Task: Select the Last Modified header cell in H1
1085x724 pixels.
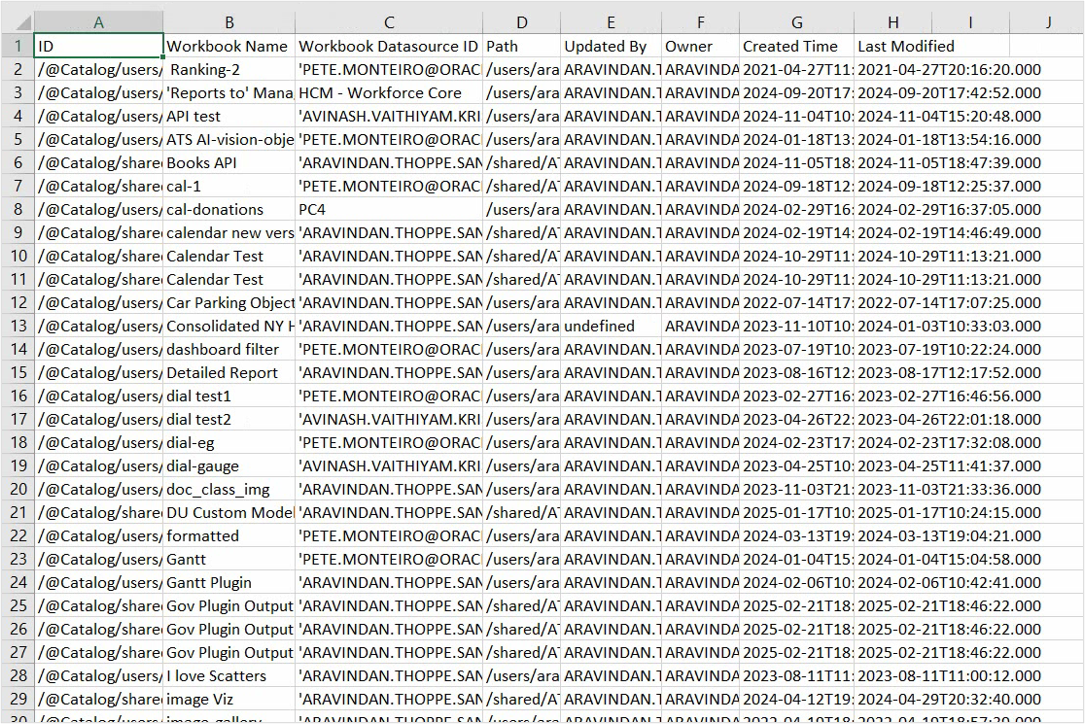Action: 891,46
